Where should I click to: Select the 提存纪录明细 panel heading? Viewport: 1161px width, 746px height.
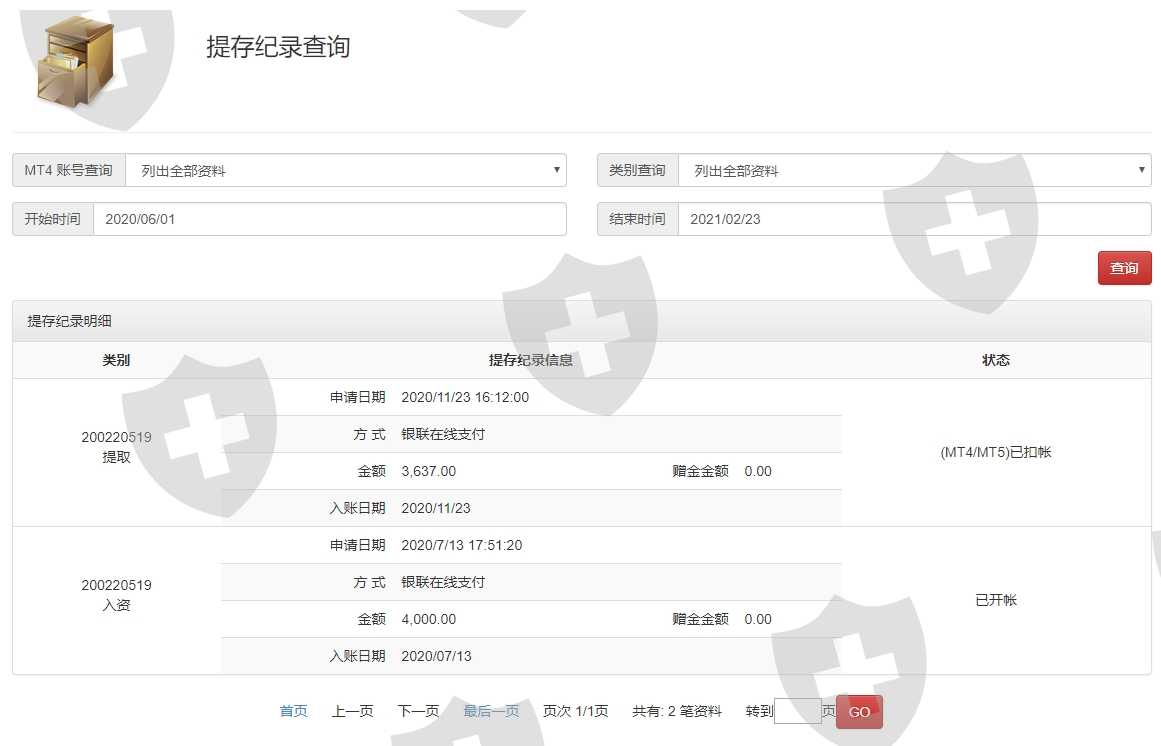pyautogui.click(x=70, y=321)
